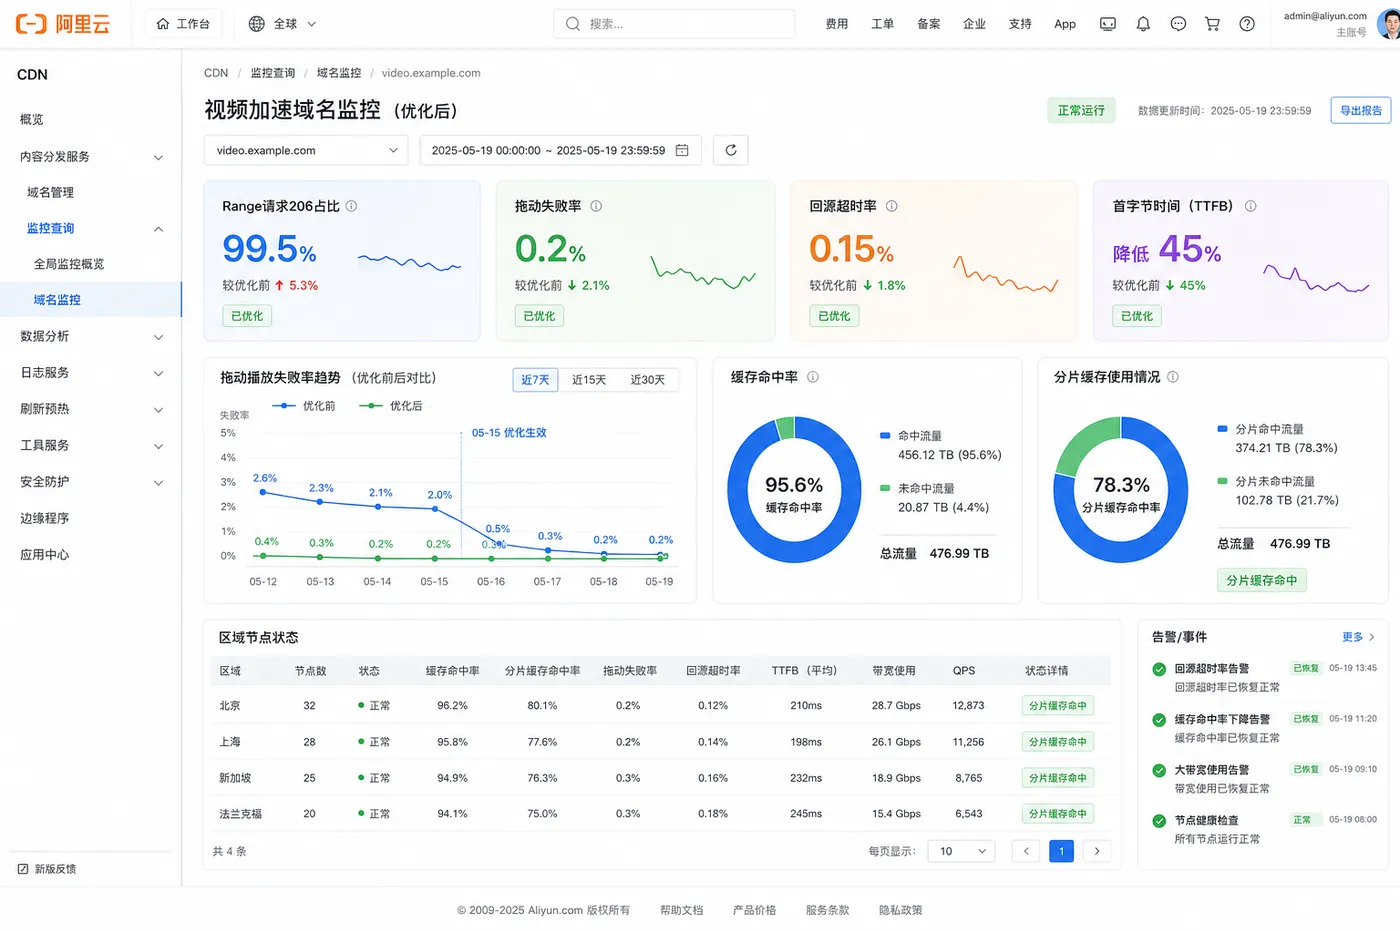
Task: Switch trend chart to 近15天 tab
Action: (589, 380)
